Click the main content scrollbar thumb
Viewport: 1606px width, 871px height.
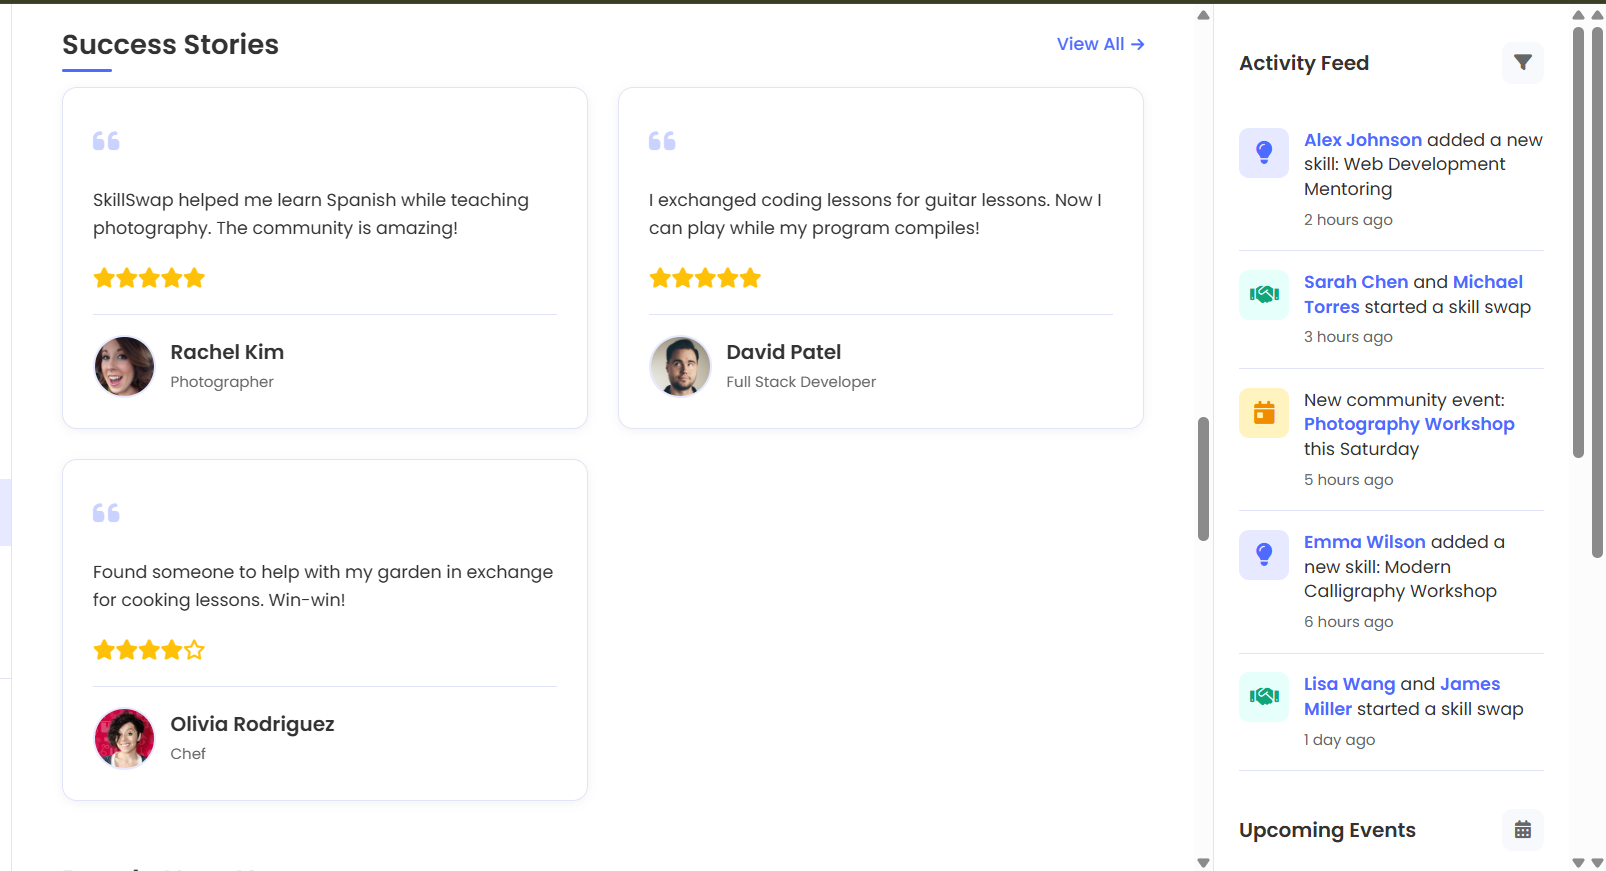coord(1203,478)
